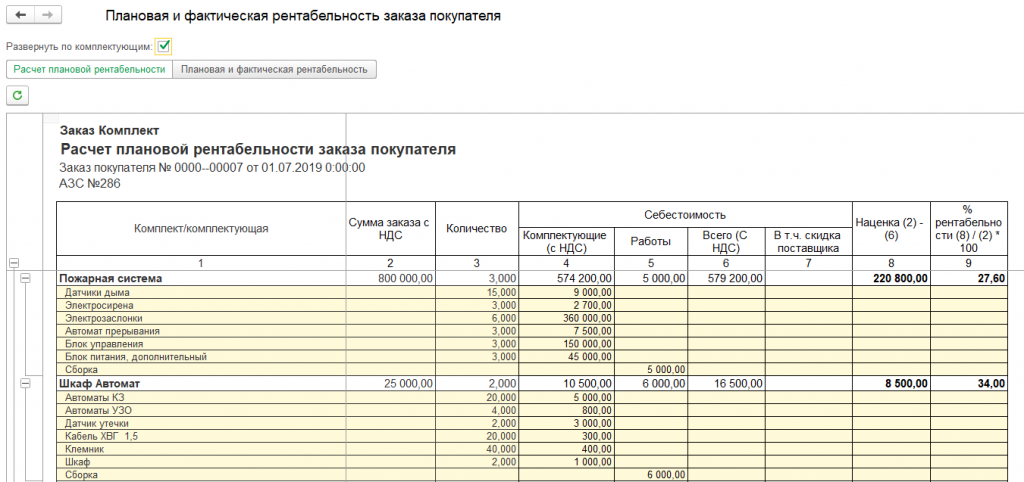Go back with the left arrow button
The width and height of the screenshot is (1024, 482).
click(x=20, y=15)
